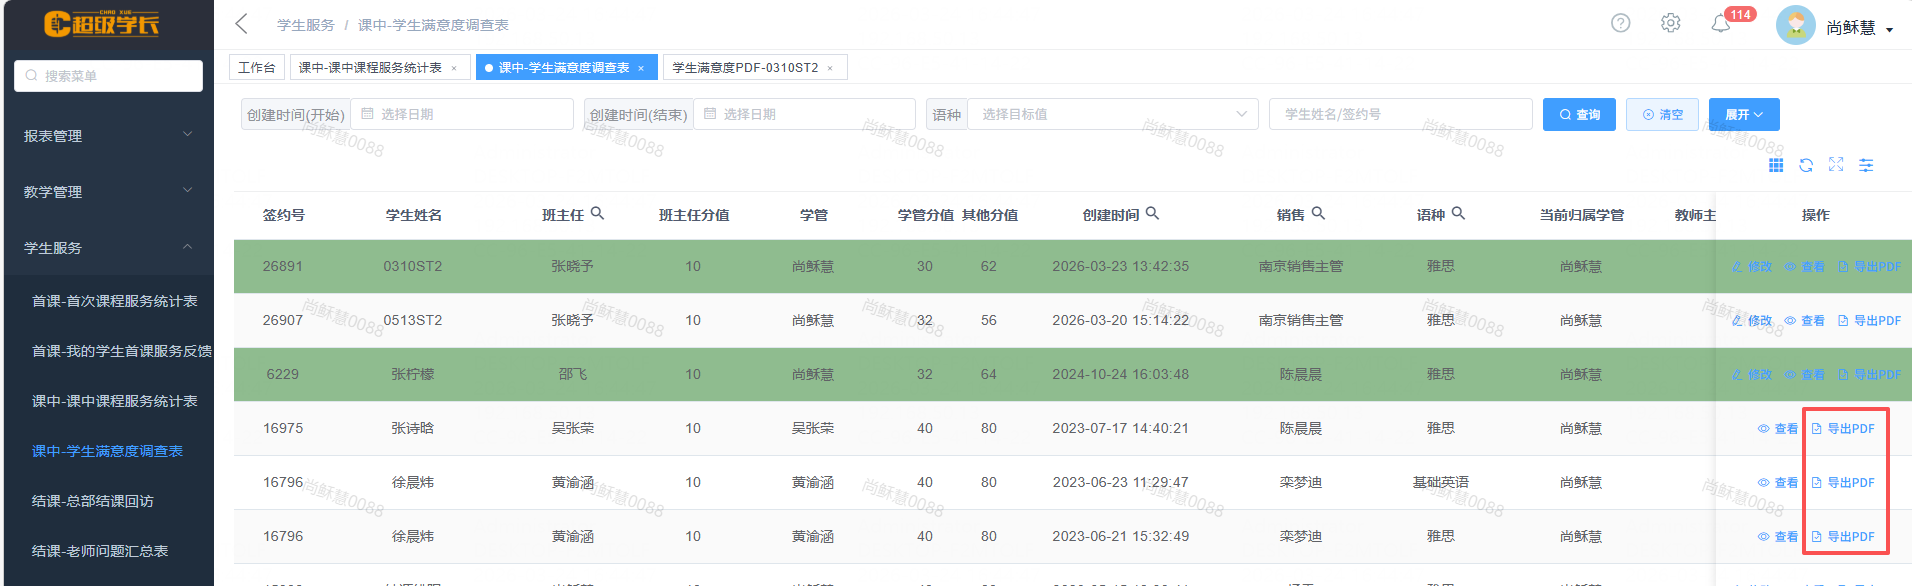Click the help question mark icon

click(1620, 23)
